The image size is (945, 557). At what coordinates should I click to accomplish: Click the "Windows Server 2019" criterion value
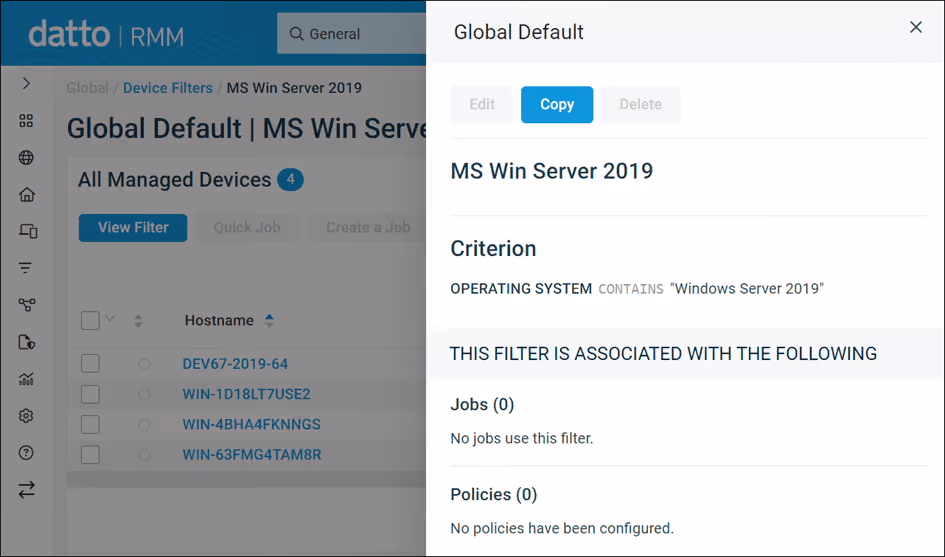click(747, 289)
